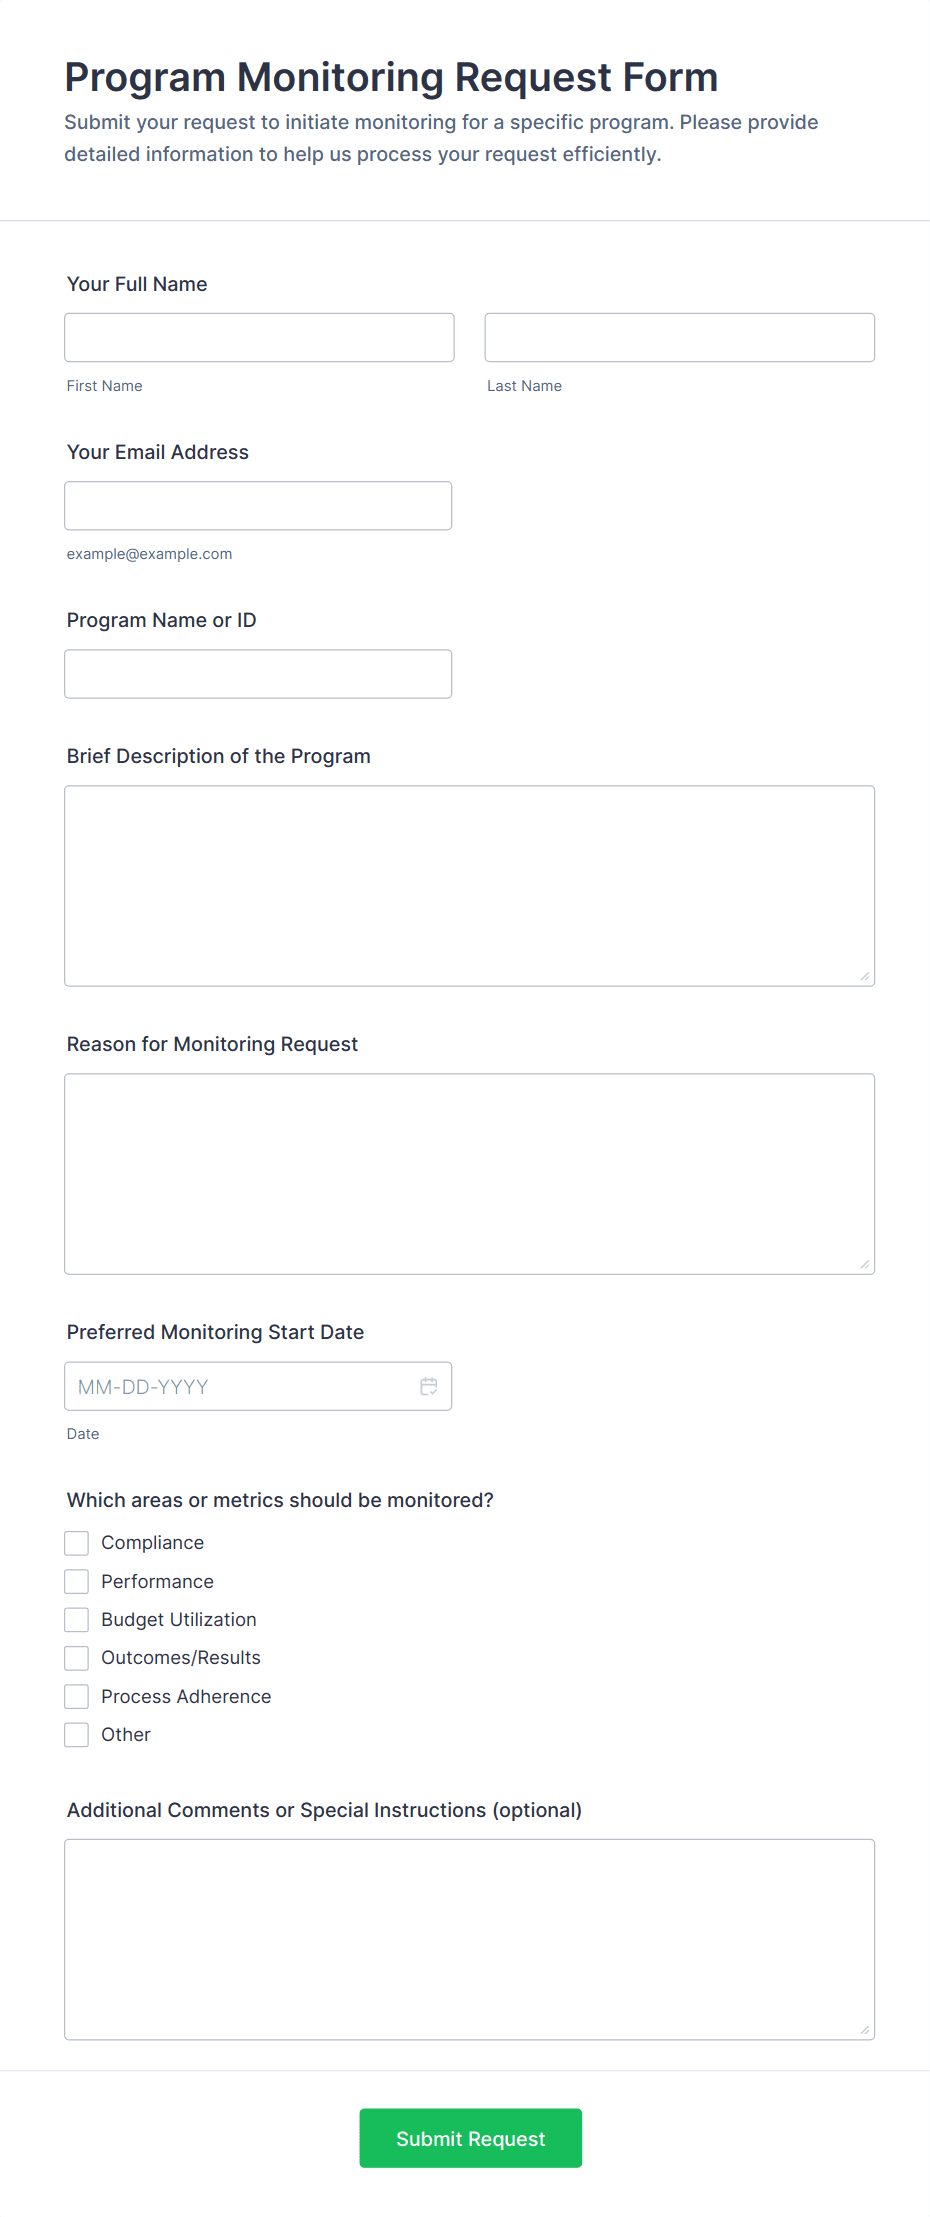The width and height of the screenshot is (930, 2217).
Task: Click into the Last Name field
Action: coord(679,337)
